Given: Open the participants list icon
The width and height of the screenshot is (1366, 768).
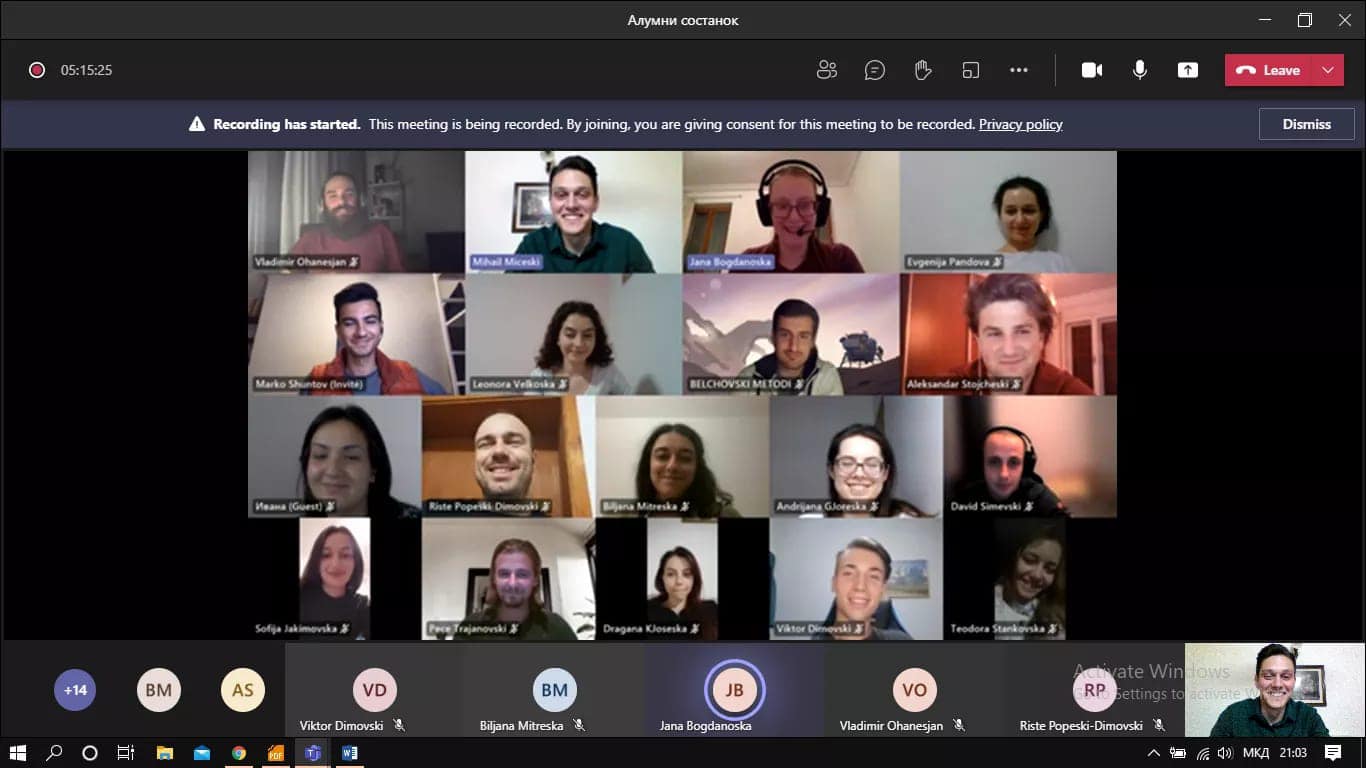Looking at the screenshot, I should 826,70.
